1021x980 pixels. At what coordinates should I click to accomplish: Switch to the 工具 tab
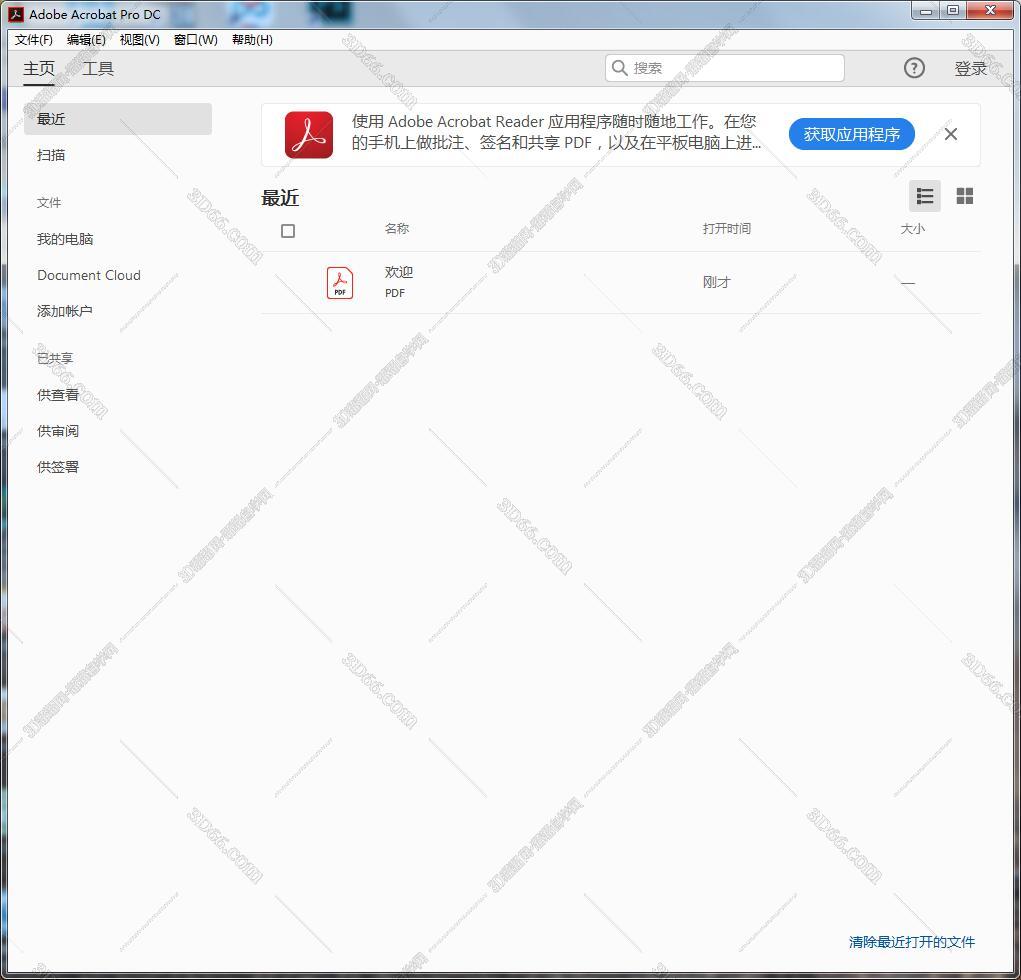98,68
